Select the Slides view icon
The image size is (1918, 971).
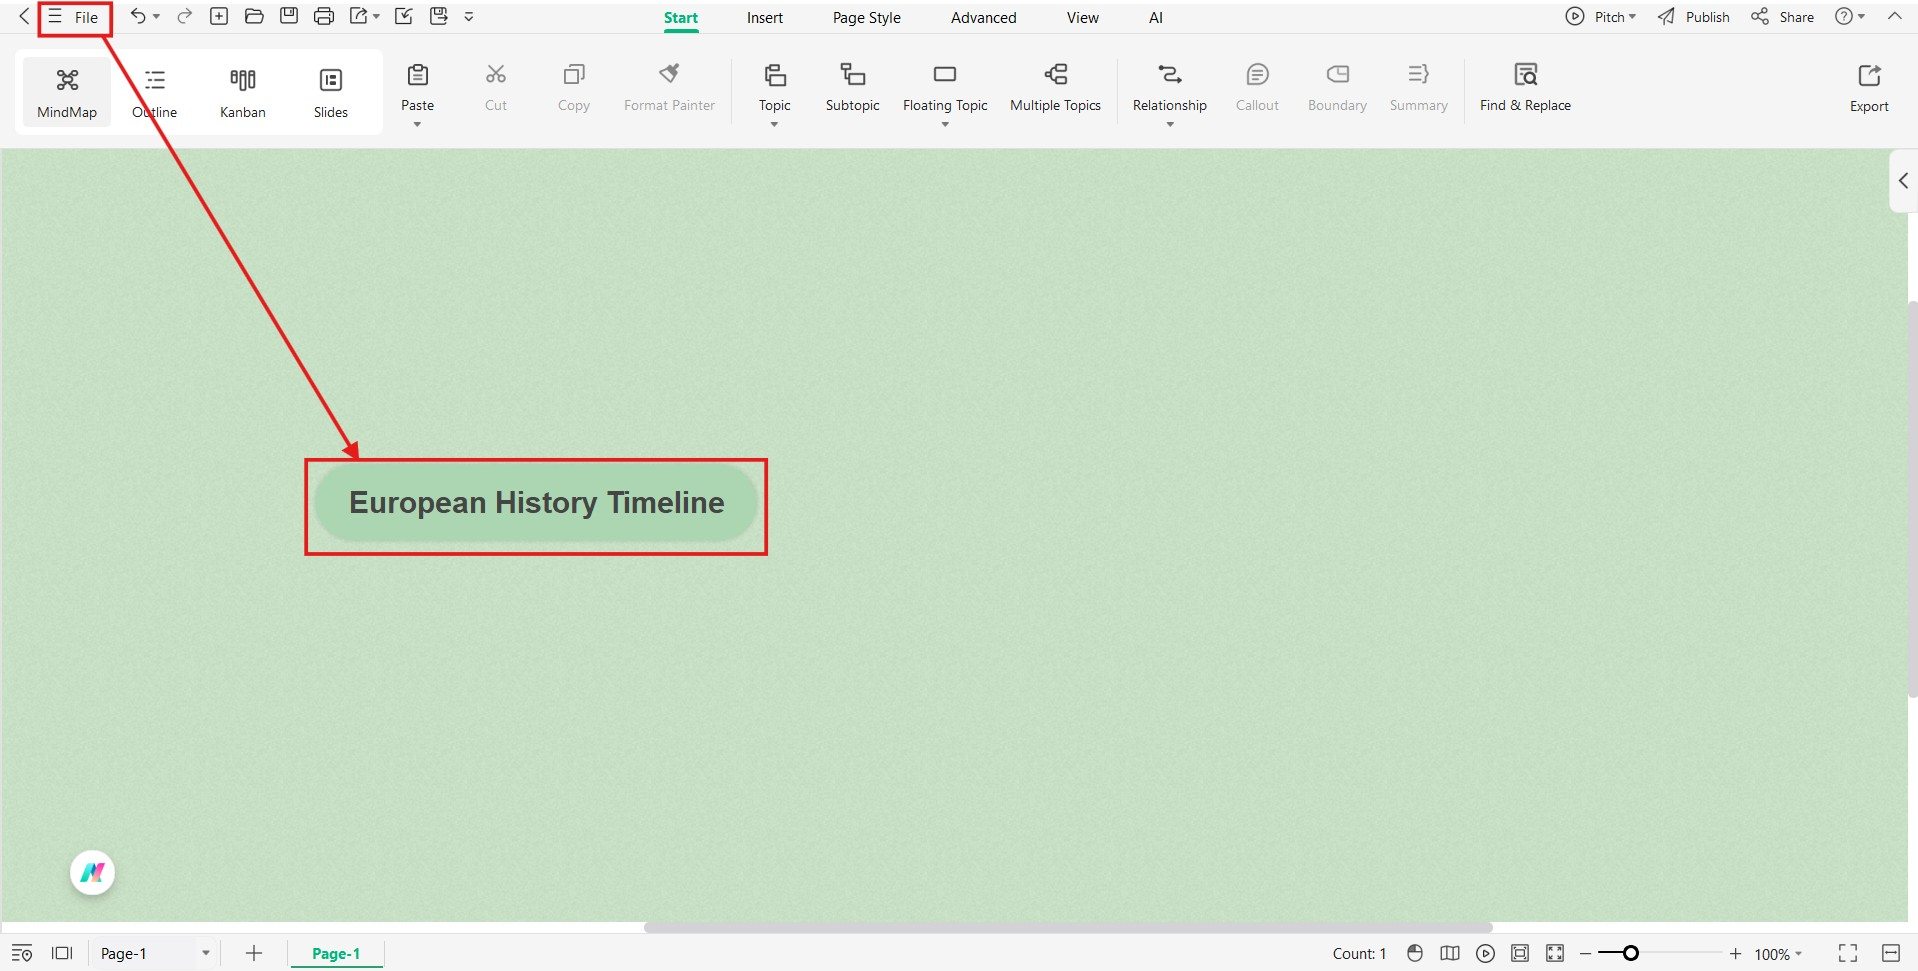coord(330,91)
